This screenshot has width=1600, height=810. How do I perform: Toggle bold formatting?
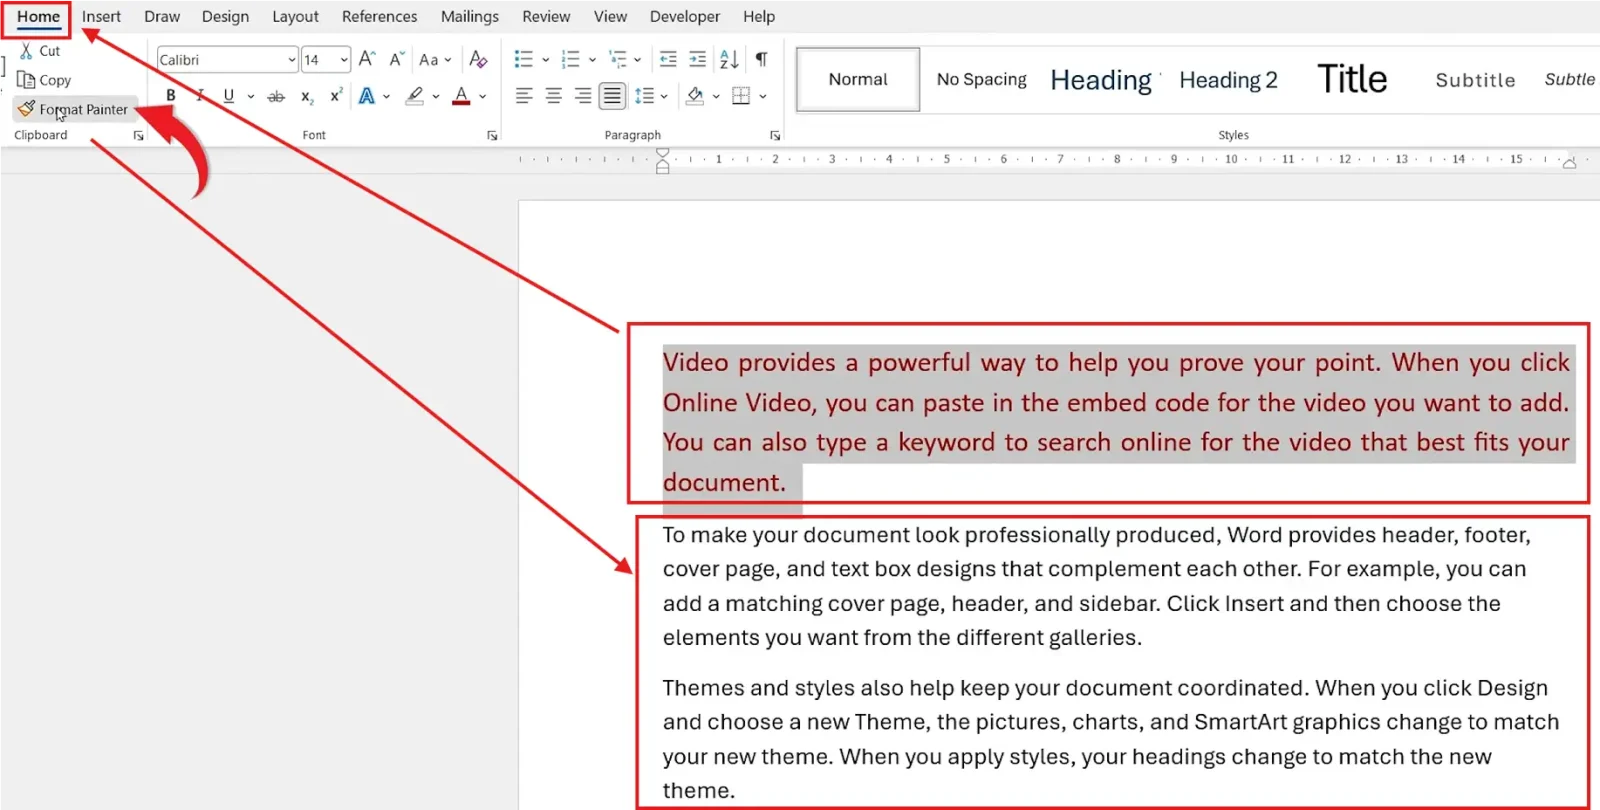(170, 96)
